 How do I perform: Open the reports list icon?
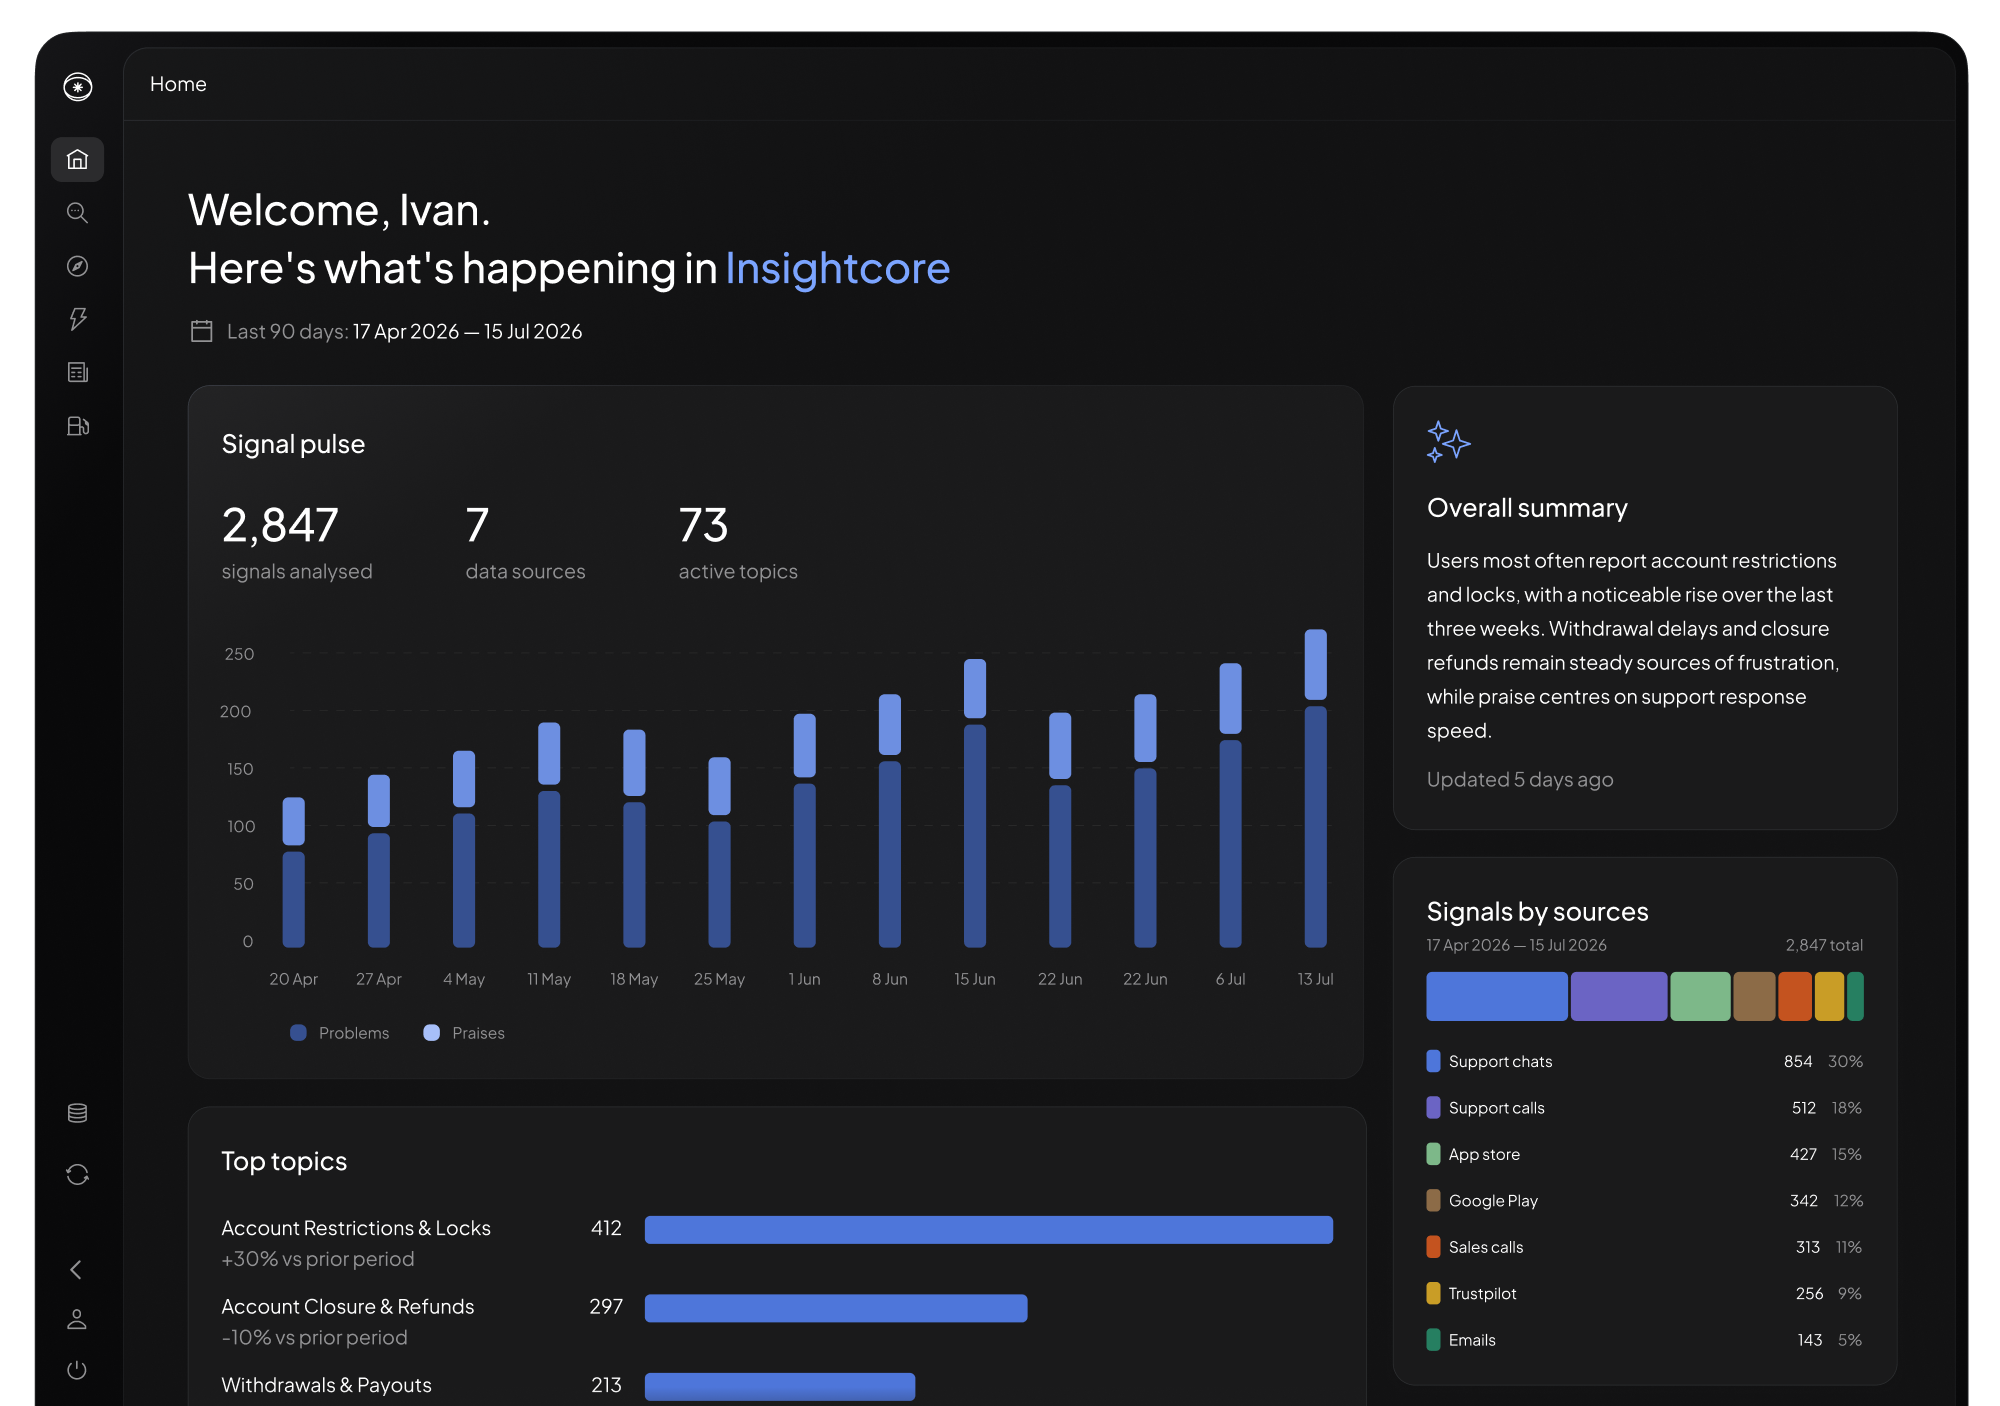pyautogui.click(x=77, y=372)
